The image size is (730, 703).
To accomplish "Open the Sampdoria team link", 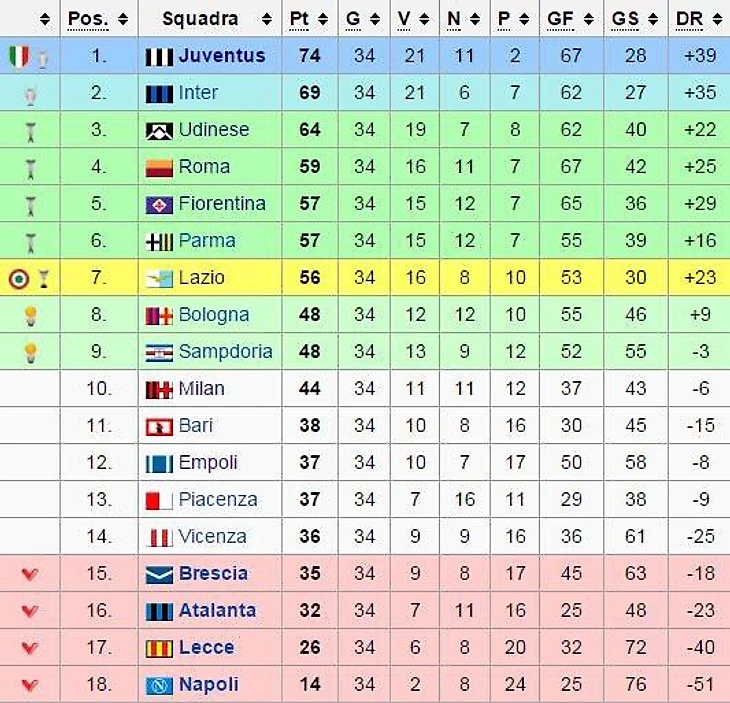I will 225,352.
